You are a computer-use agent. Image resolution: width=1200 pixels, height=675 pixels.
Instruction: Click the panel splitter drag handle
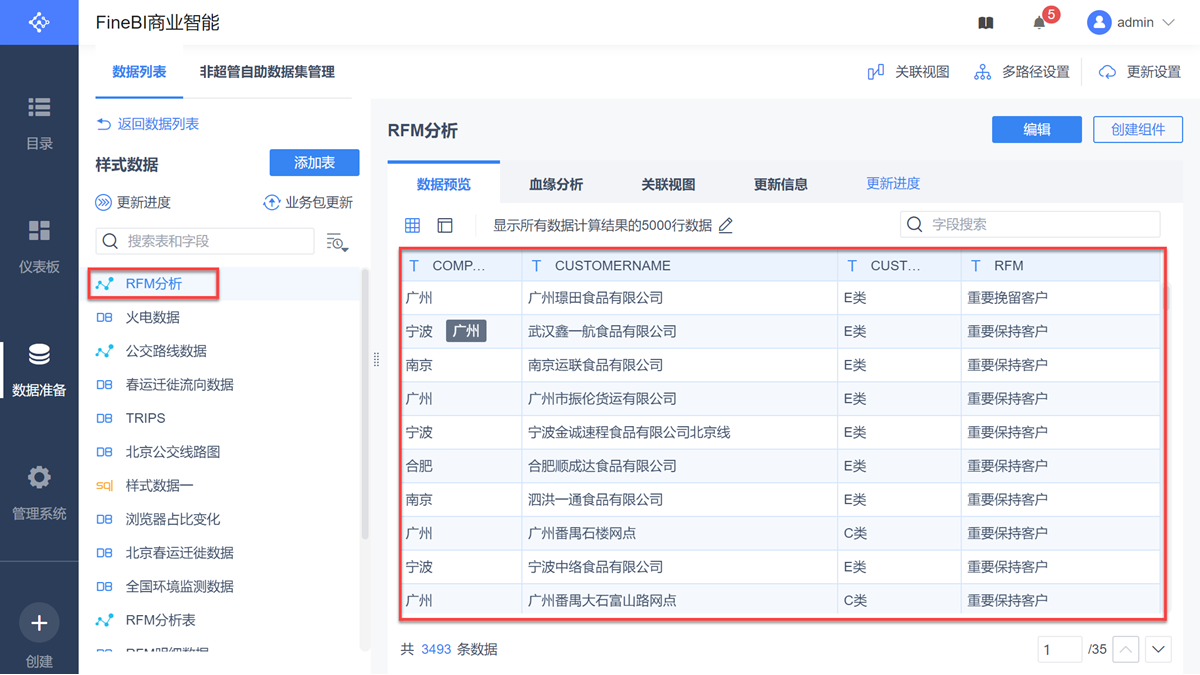376,360
